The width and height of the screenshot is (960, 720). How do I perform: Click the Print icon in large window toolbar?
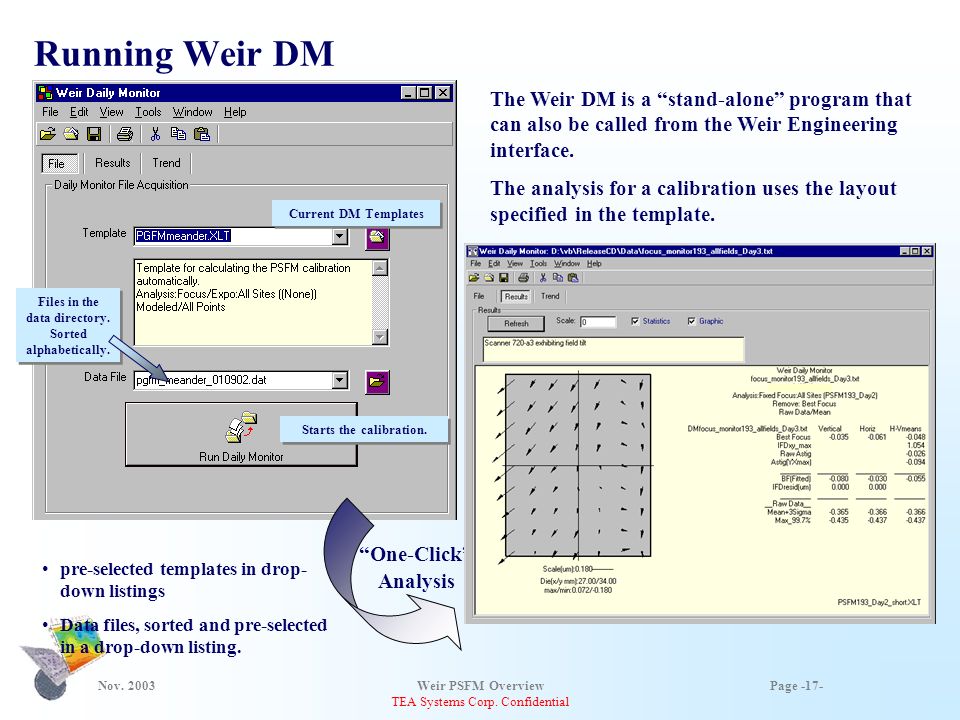click(x=125, y=133)
